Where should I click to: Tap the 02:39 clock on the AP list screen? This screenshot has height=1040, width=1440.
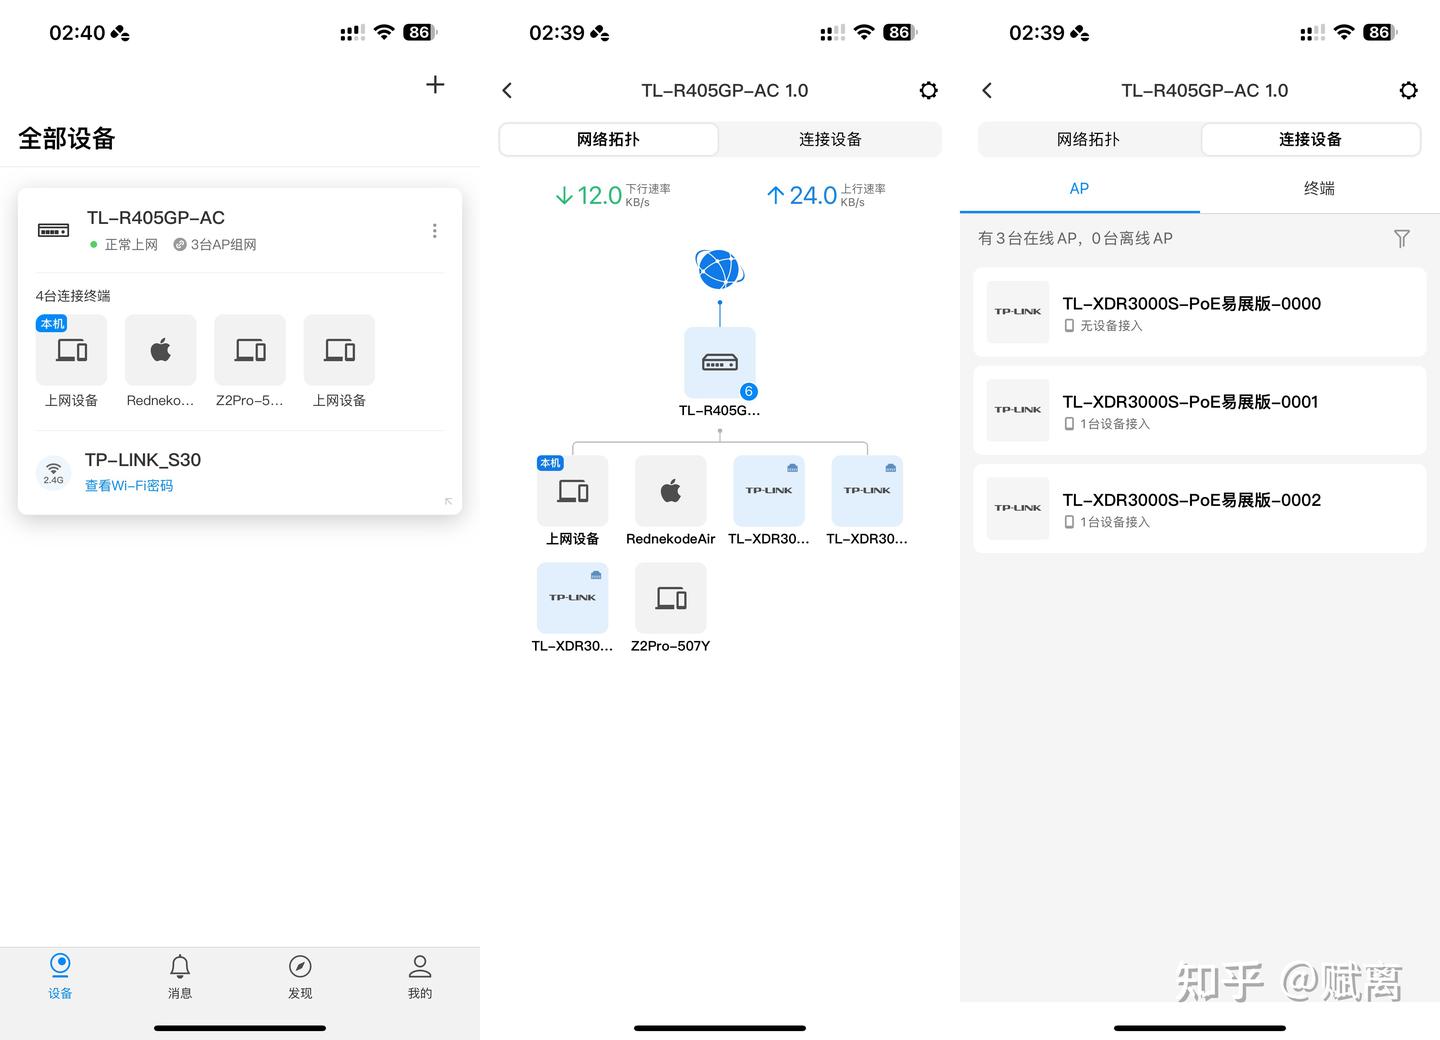pyautogui.click(x=1037, y=33)
